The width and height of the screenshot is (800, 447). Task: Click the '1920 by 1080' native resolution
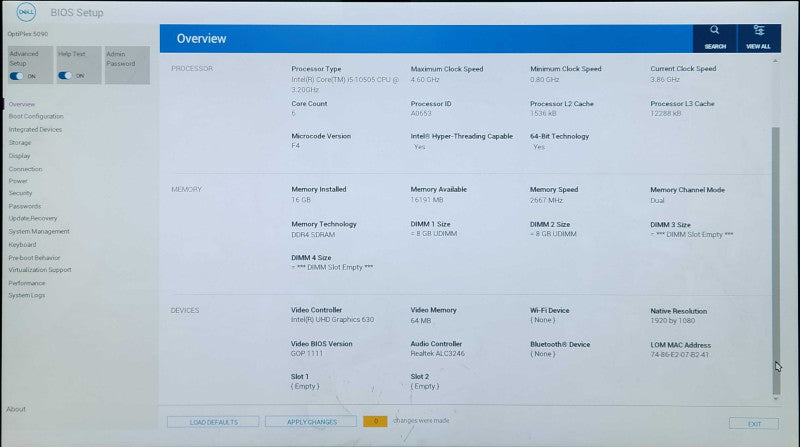point(672,321)
